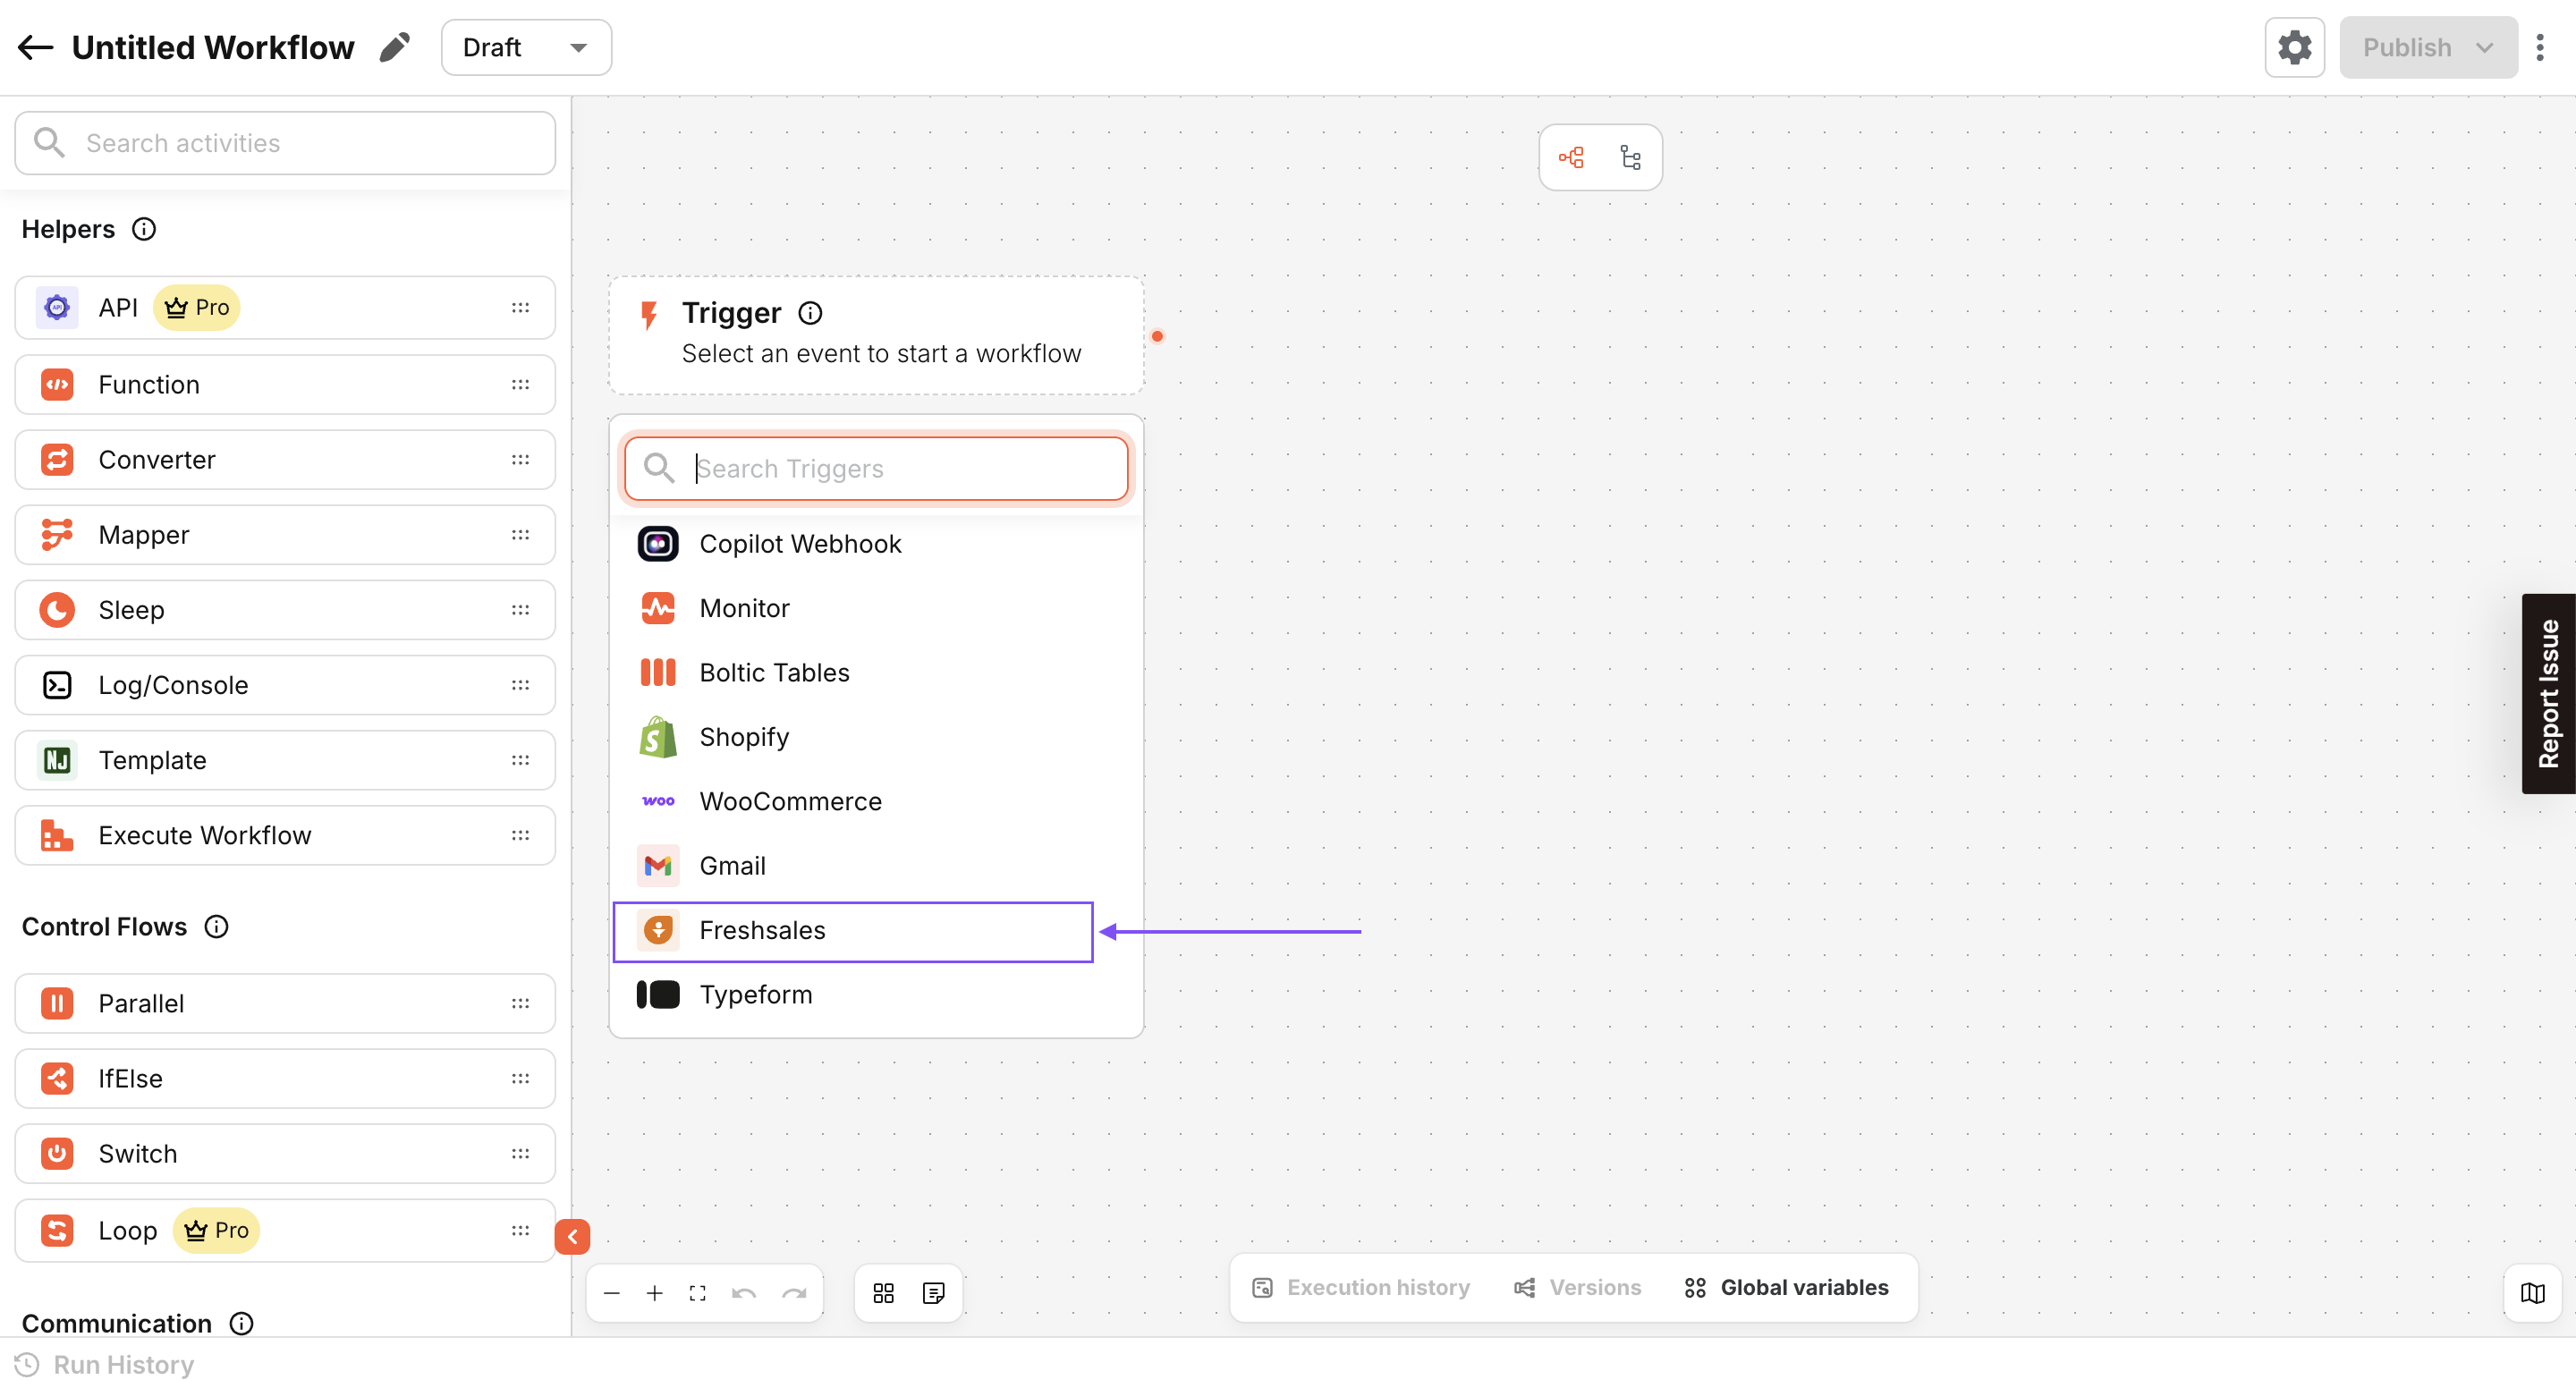The width and height of the screenshot is (2576, 1388).
Task: Add a sticky note to canvas
Action: (933, 1292)
